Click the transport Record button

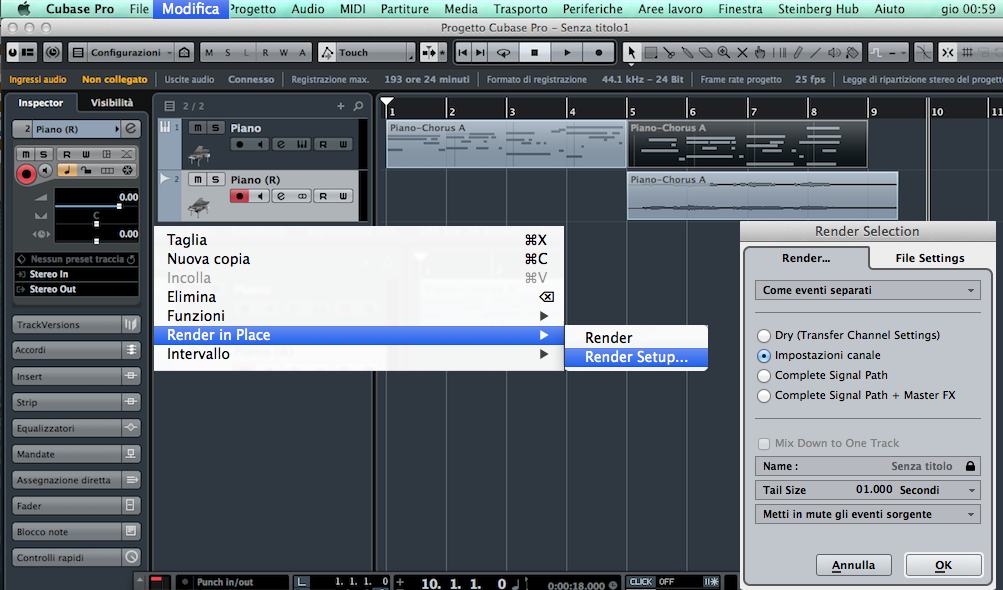[599, 52]
